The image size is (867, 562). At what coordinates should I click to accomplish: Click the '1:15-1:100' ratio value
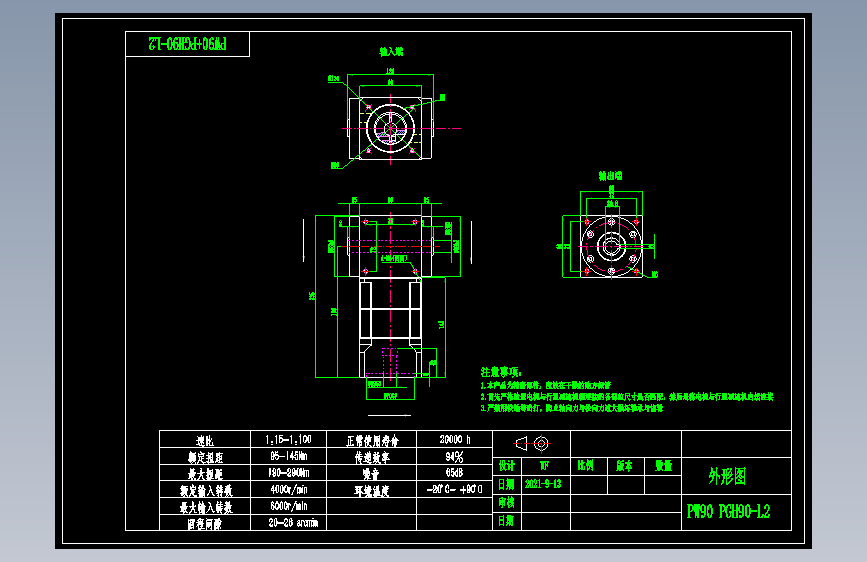tap(288, 440)
